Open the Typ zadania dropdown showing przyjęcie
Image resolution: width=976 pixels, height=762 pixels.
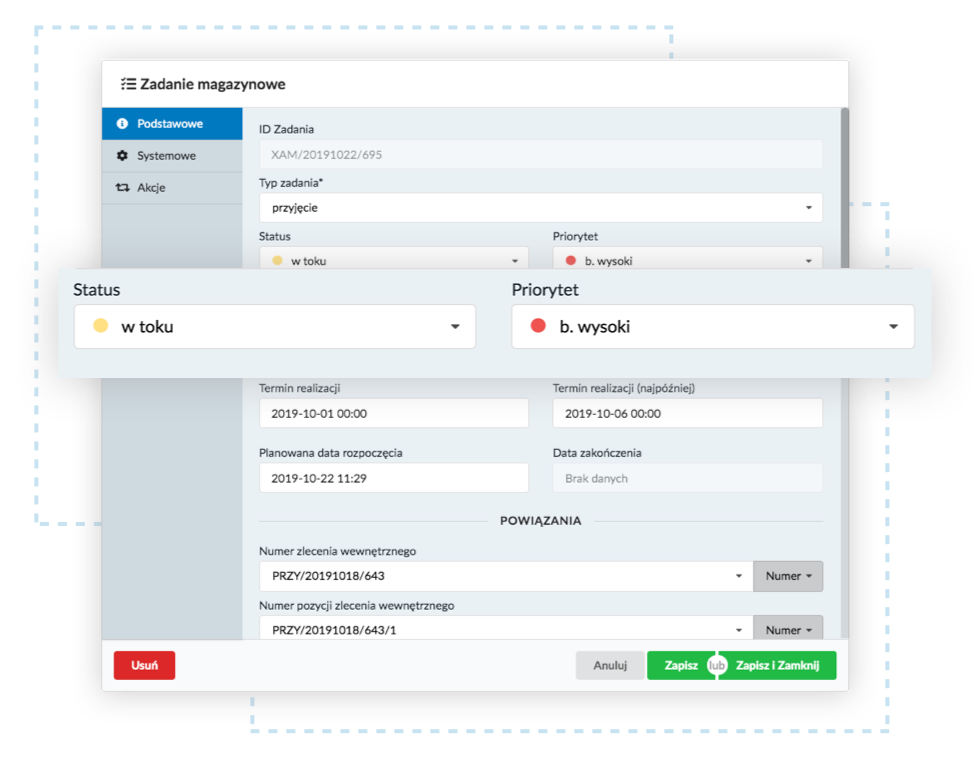point(540,207)
